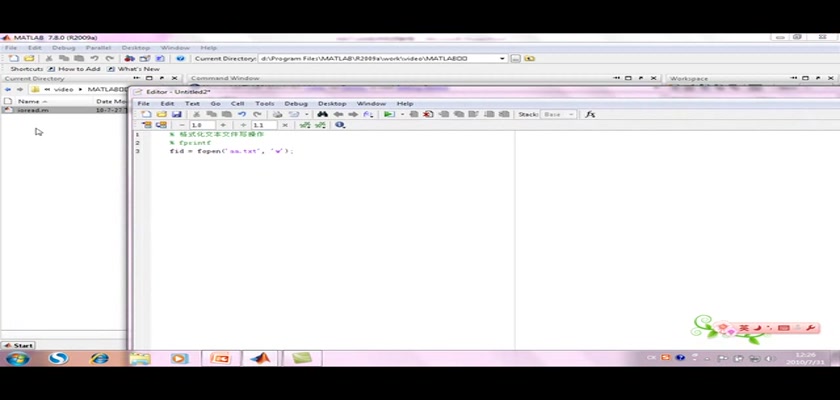Viewport: 840px width, 400px height.
Task: Open Parallel menu in MATLAB main window
Action: (x=98, y=48)
